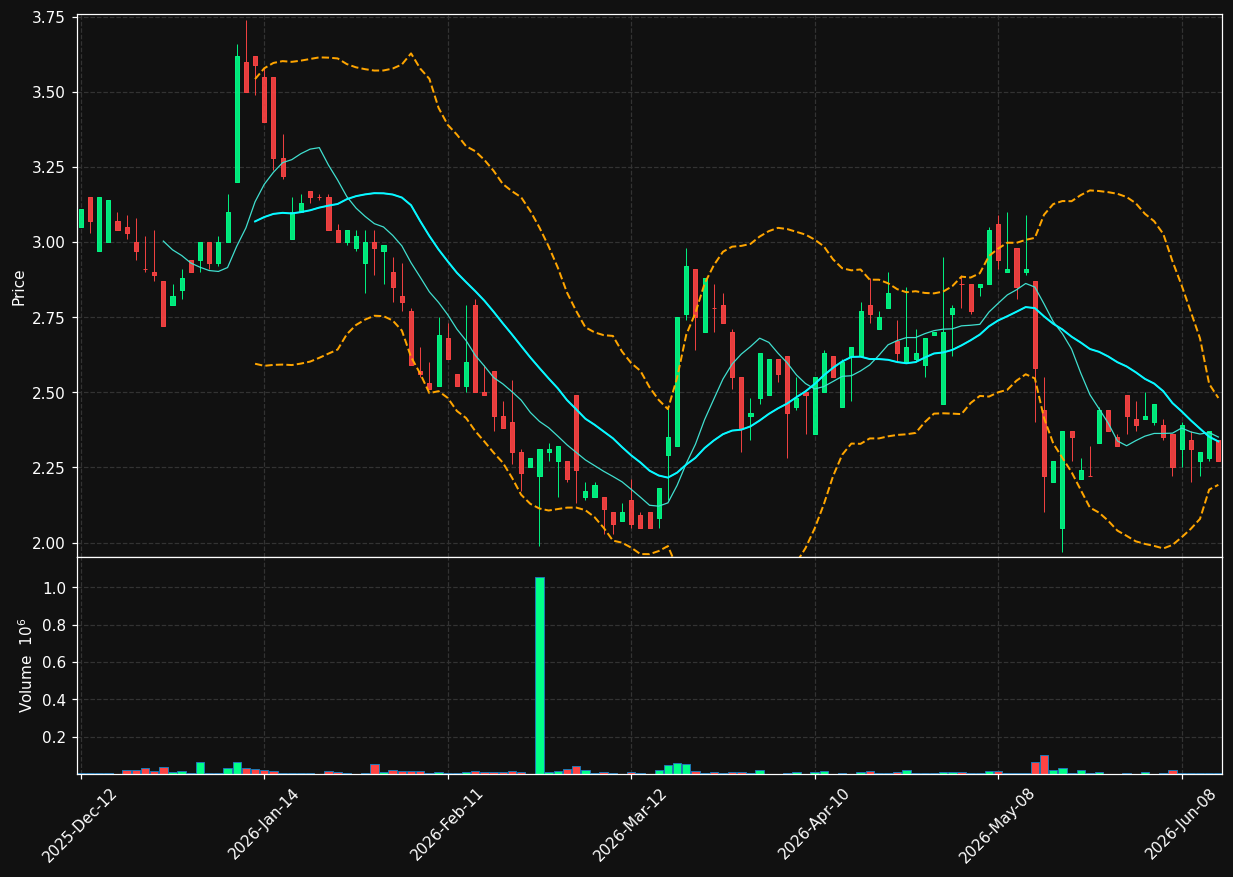Click the 3.00 price axis label
1233x877 pixels.
[x=49, y=243]
